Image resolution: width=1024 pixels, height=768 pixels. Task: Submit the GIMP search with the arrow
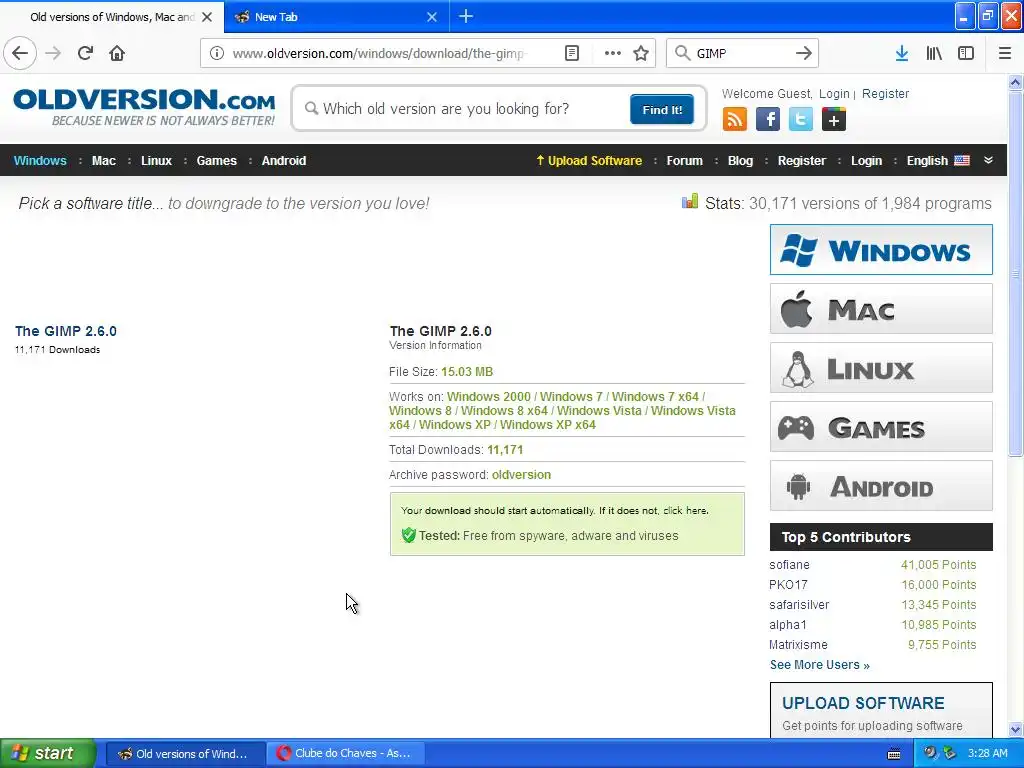pos(803,53)
